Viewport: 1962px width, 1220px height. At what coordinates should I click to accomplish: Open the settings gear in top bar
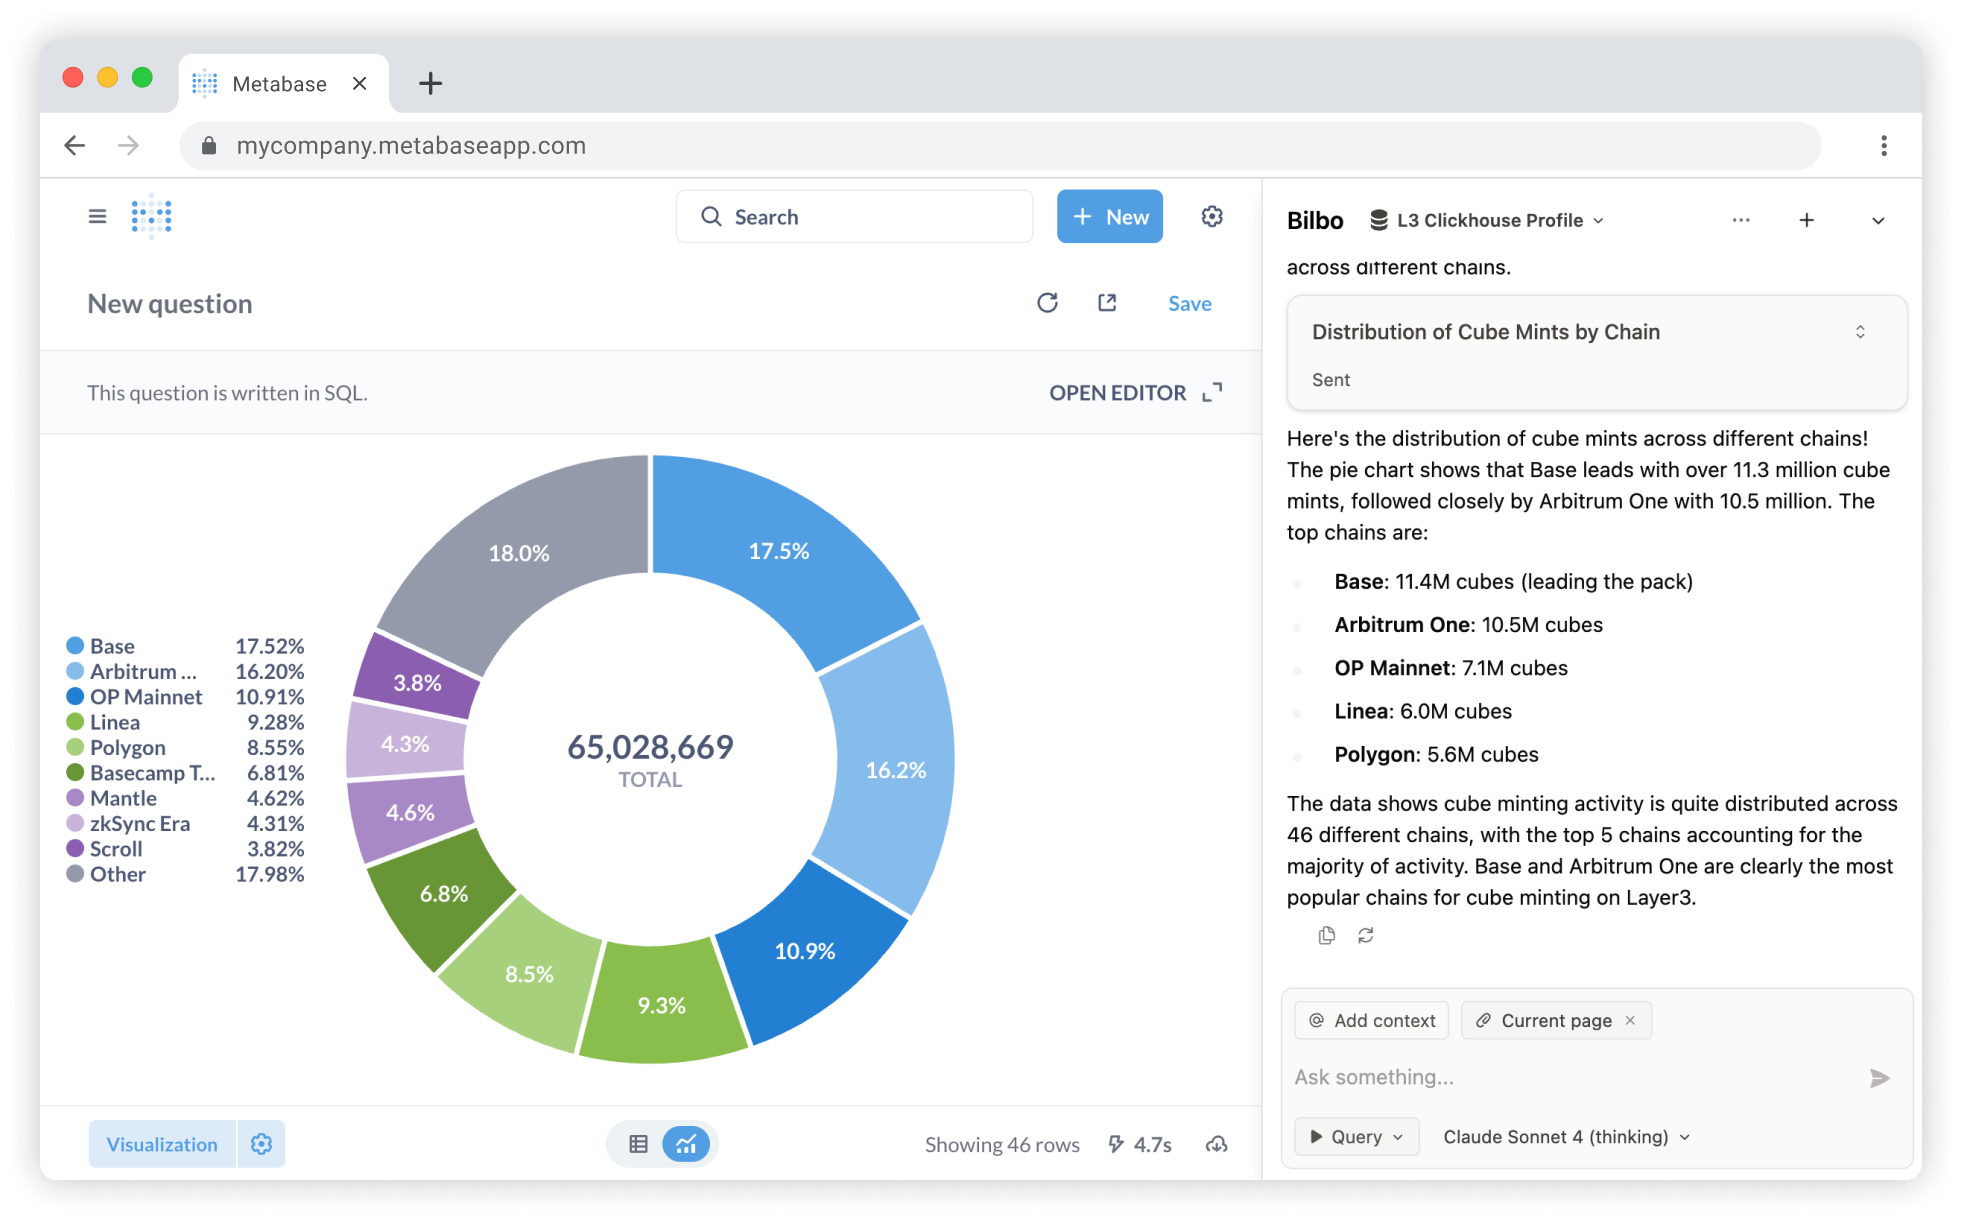[1212, 216]
